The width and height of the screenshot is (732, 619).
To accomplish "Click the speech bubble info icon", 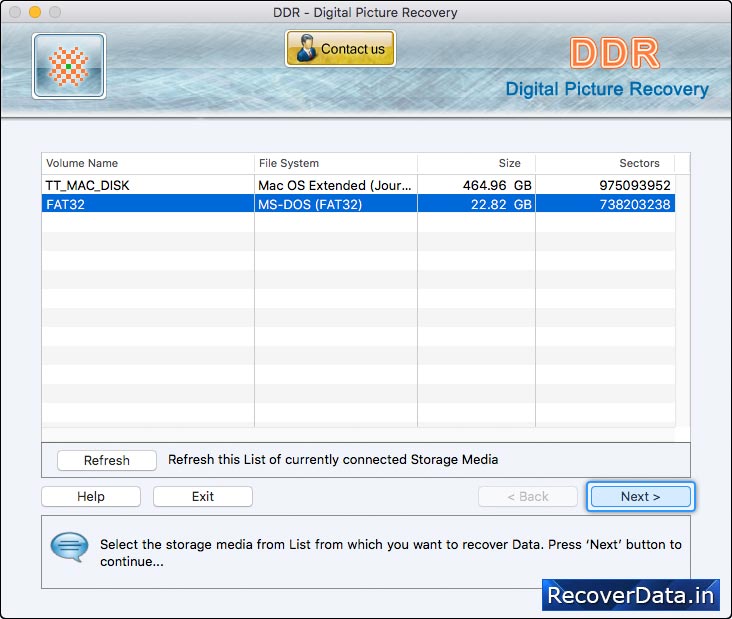I will [69, 546].
